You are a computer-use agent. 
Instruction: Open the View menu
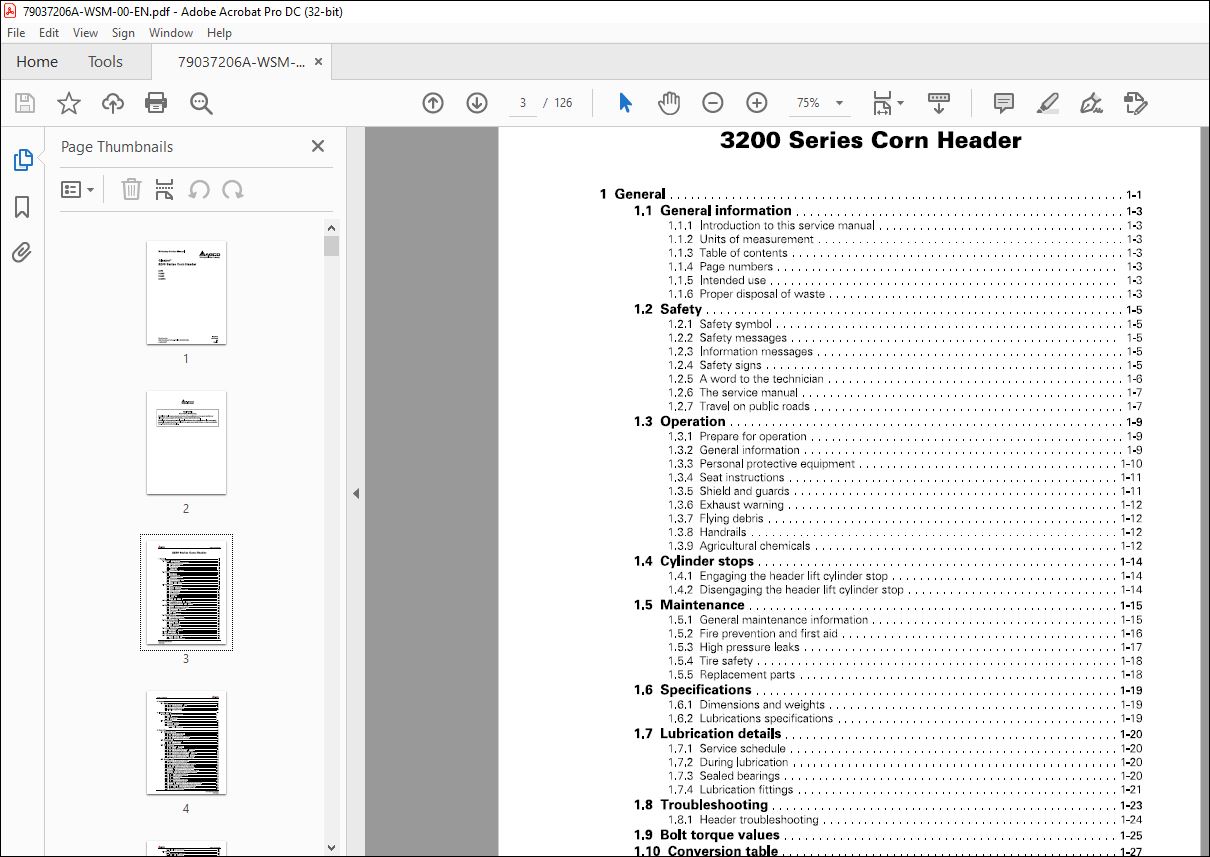click(86, 33)
